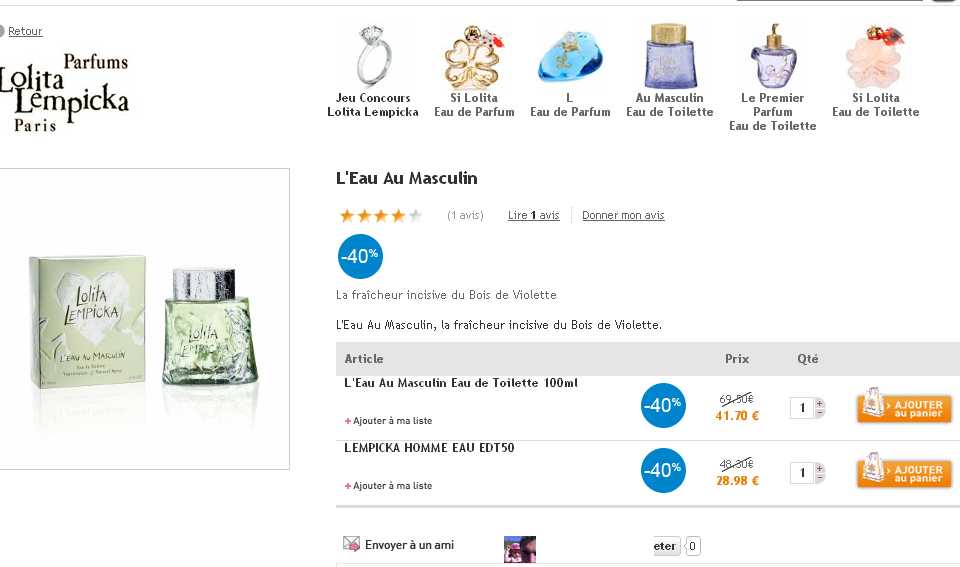960x567 pixels.
Task: Choose Le Premier Parfum bottle icon
Action: point(772,56)
